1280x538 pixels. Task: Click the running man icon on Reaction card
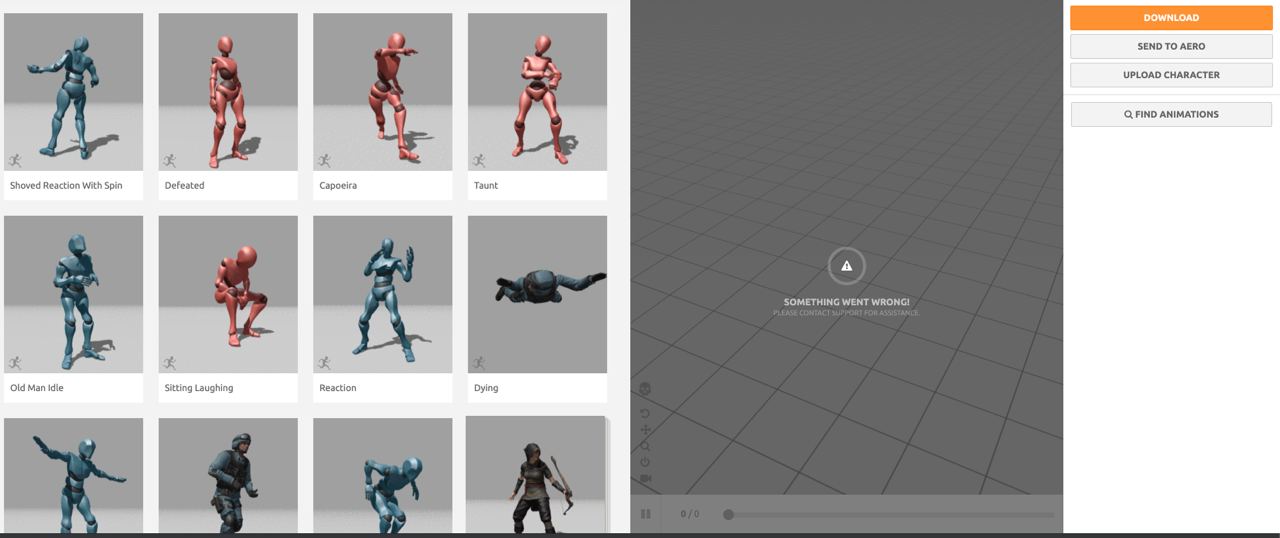(x=324, y=362)
